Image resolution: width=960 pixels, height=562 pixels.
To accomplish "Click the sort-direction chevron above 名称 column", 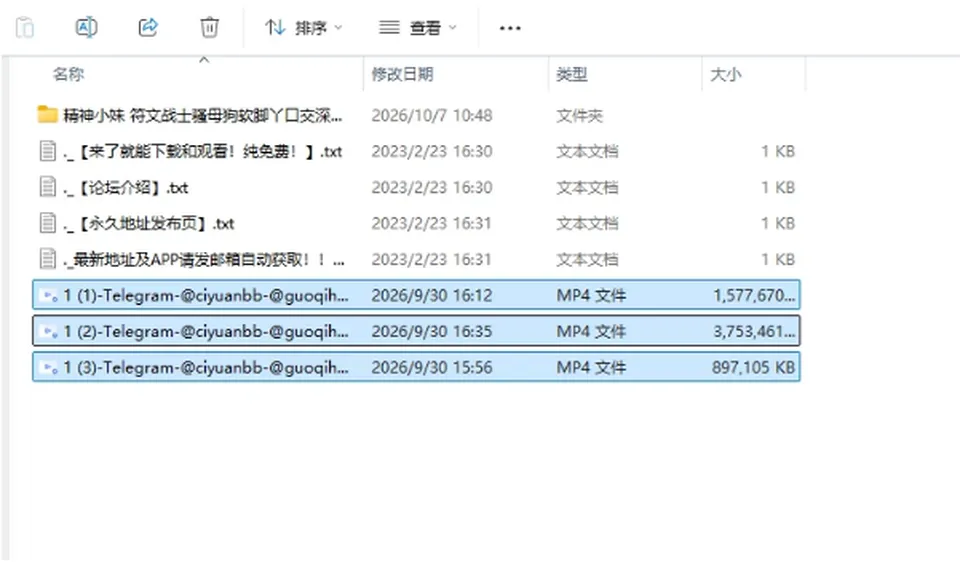I will coord(204,60).
